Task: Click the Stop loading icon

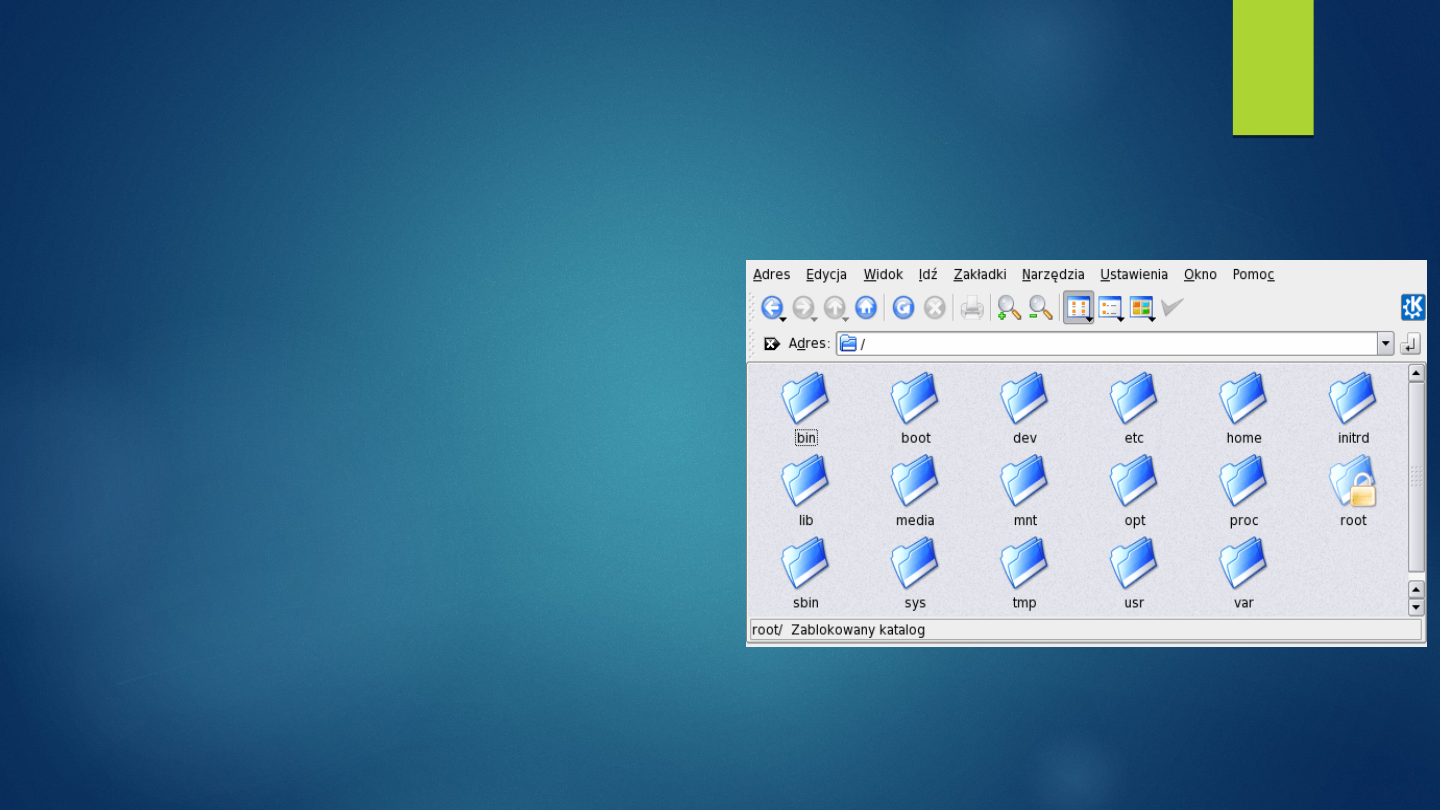Action: 935,308
